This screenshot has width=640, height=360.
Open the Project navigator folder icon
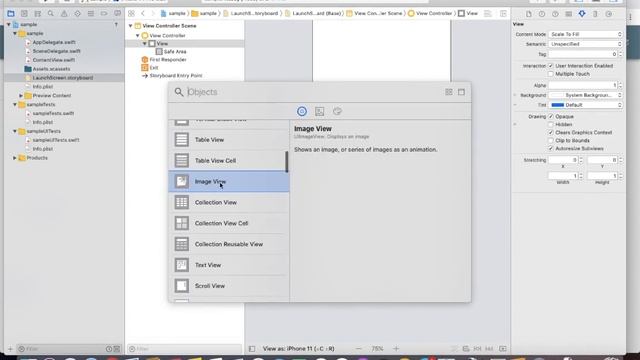click(x=11, y=14)
